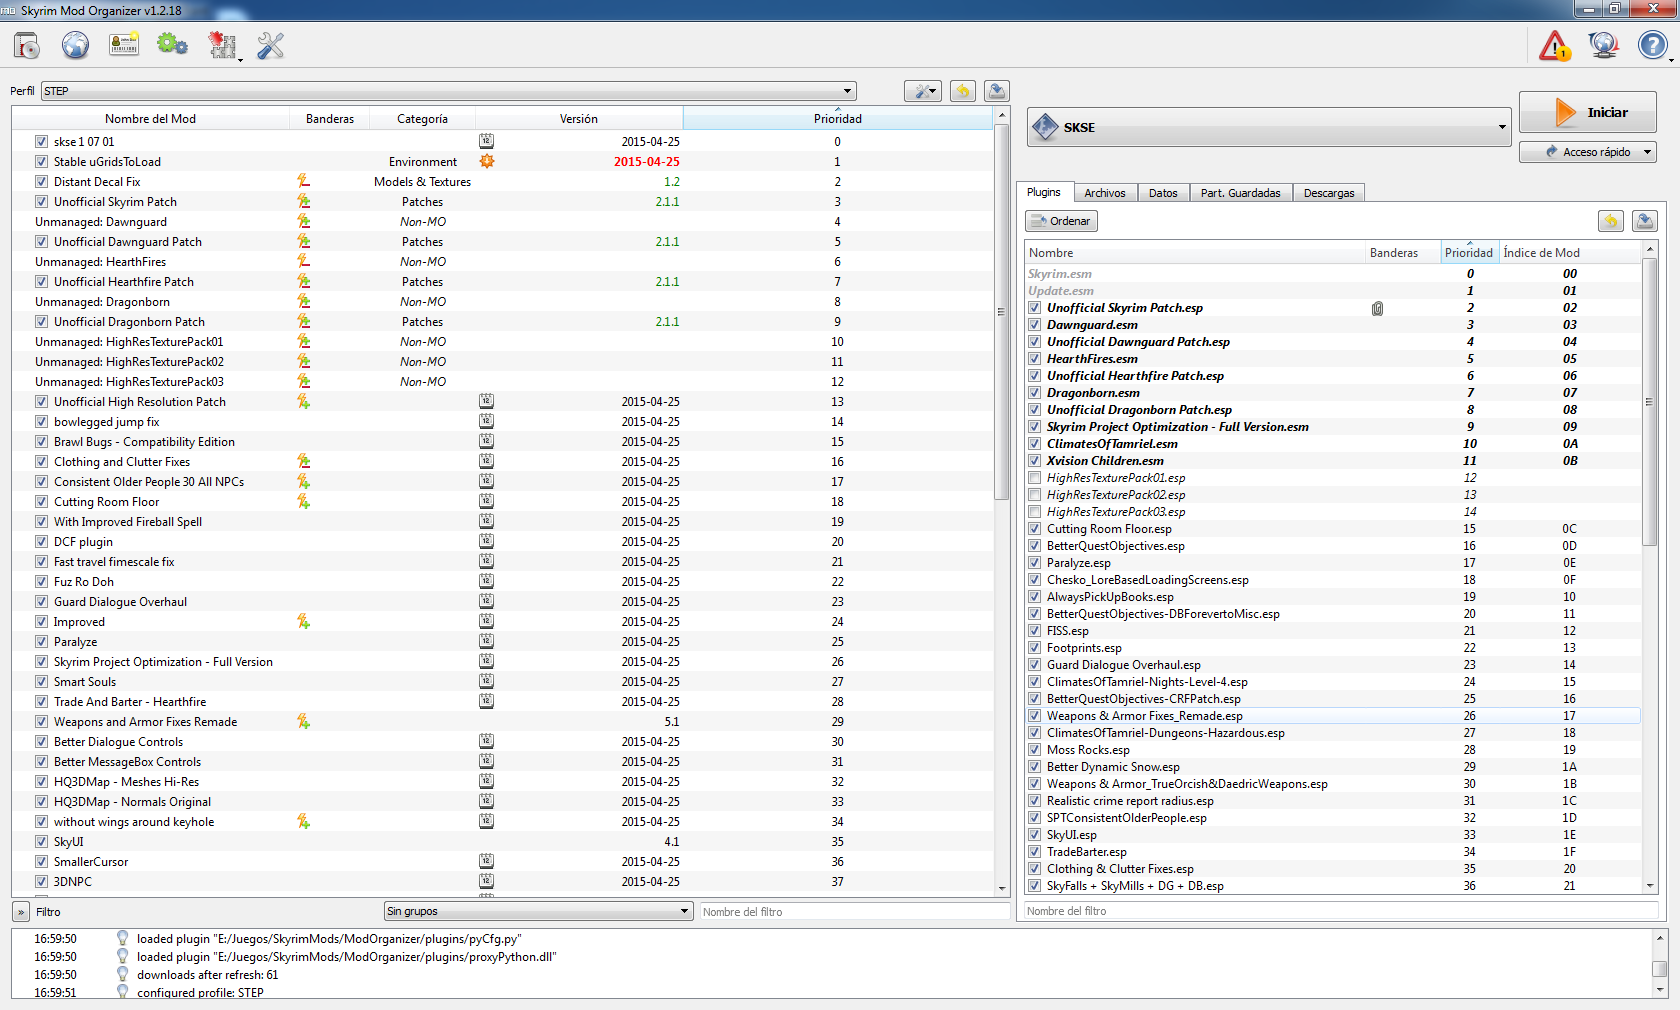The height and width of the screenshot is (1010, 1680).
Task: Open the Sin grupos grouping dropdown
Action: pos(538,911)
